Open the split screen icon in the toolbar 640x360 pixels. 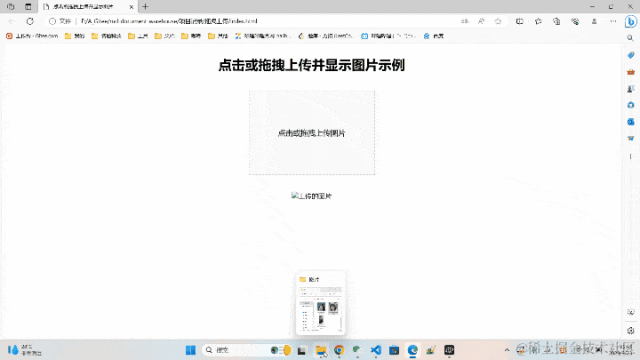(x=520, y=21)
